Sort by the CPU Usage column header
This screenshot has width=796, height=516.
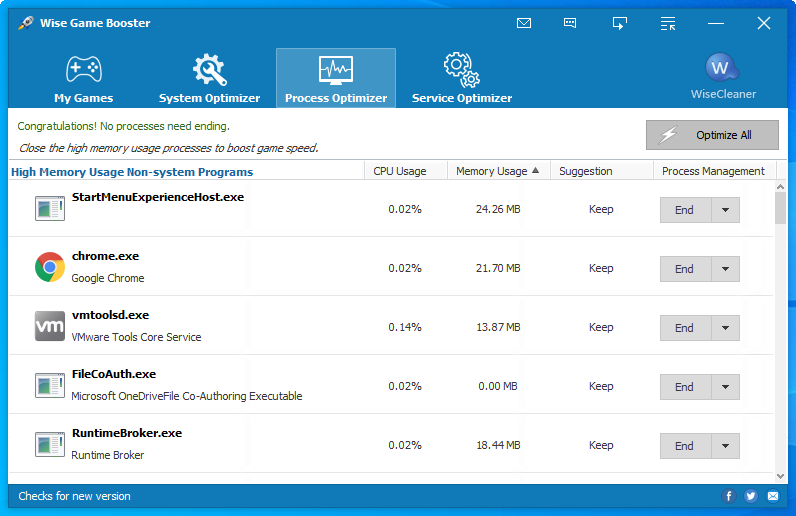tap(400, 171)
